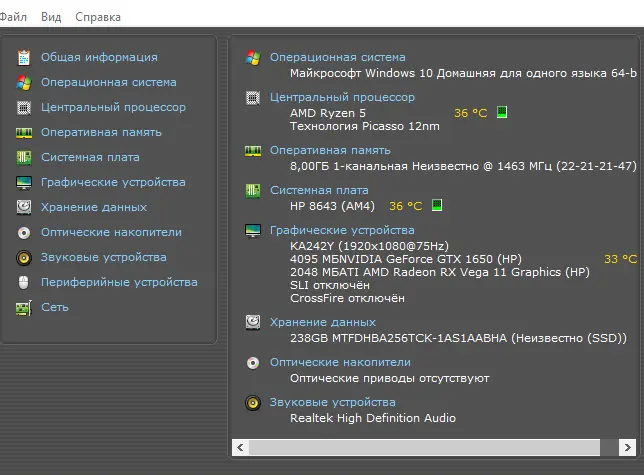This screenshot has width=644, height=475.
Task: Click the CPU chip icon in summary panel
Action: click(253, 98)
